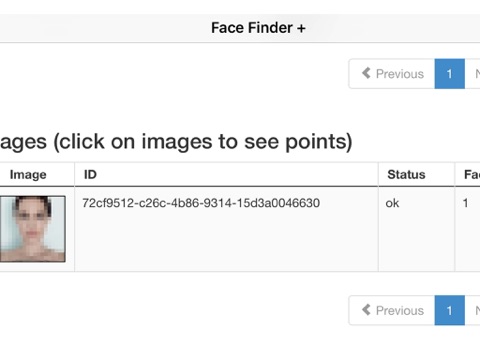
Task: Open the pixelated face thumbnail image
Action: coord(32,229)
